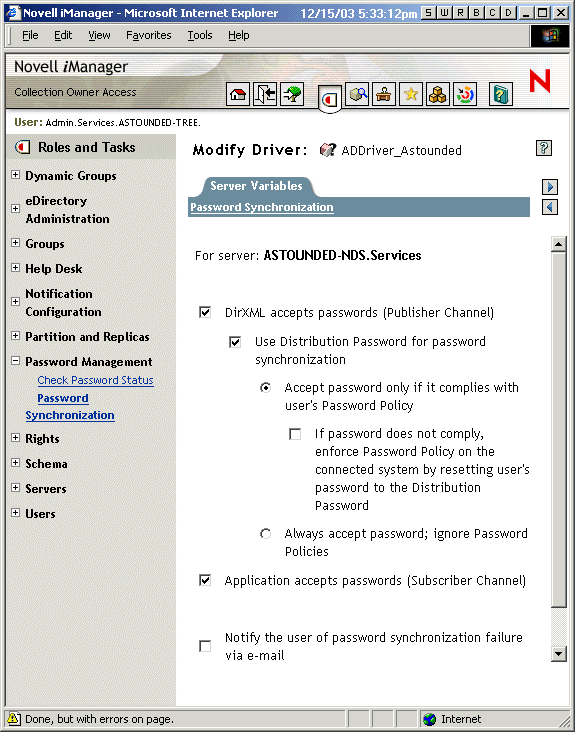Enable Notify the user of synchronization failure via e-mail

pos(205,646)
